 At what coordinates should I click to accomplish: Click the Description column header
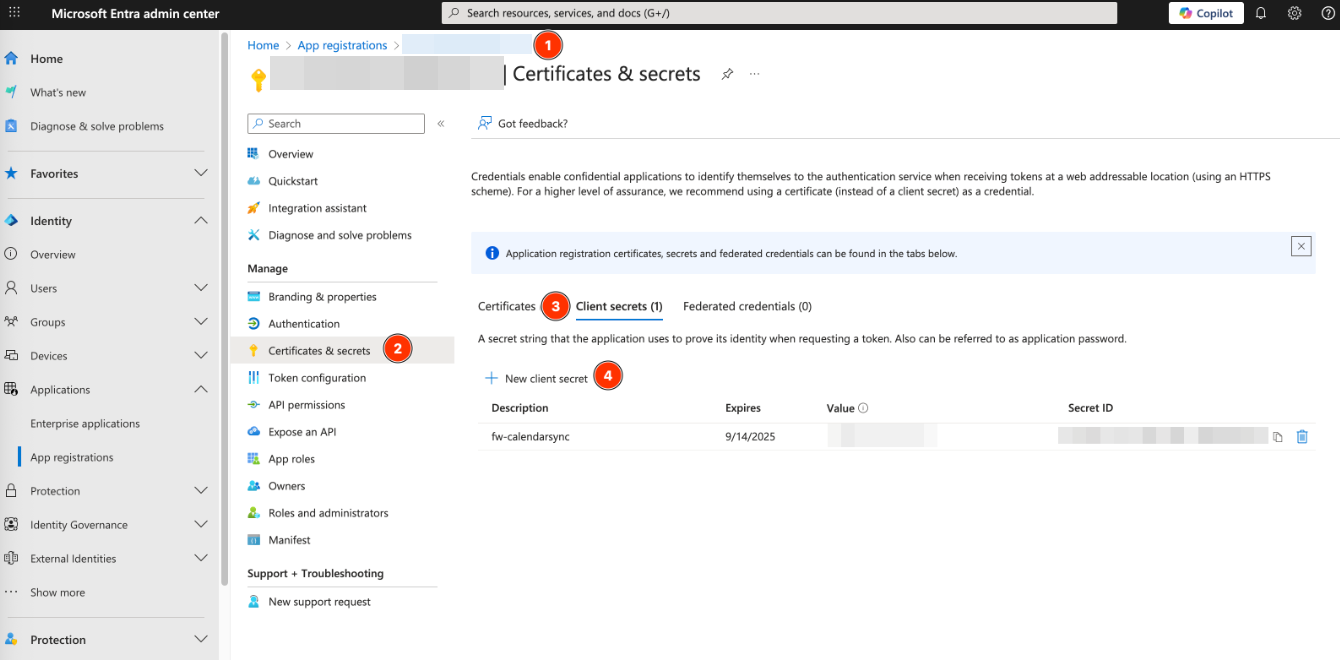[x=520, y=408]
